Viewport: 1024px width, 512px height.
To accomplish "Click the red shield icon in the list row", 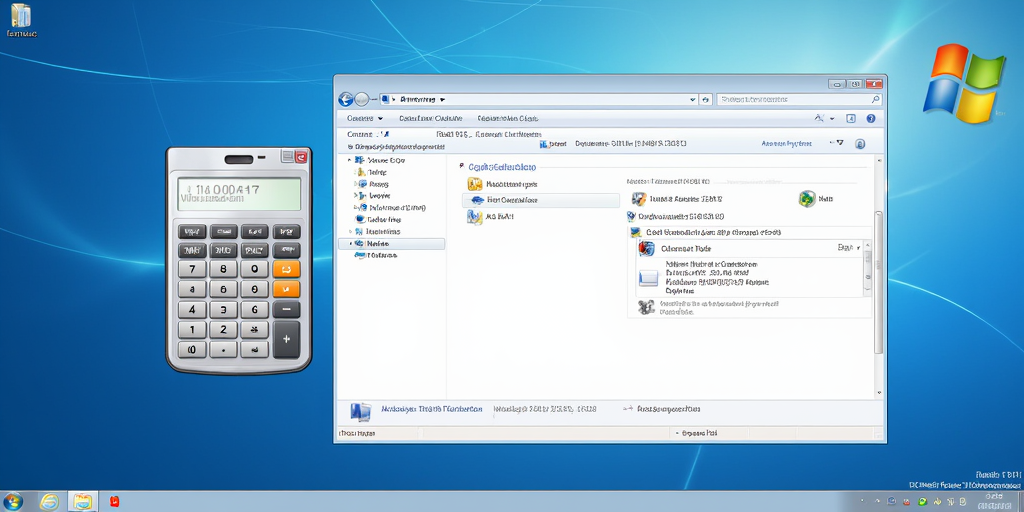I will [x=647, y=249].
